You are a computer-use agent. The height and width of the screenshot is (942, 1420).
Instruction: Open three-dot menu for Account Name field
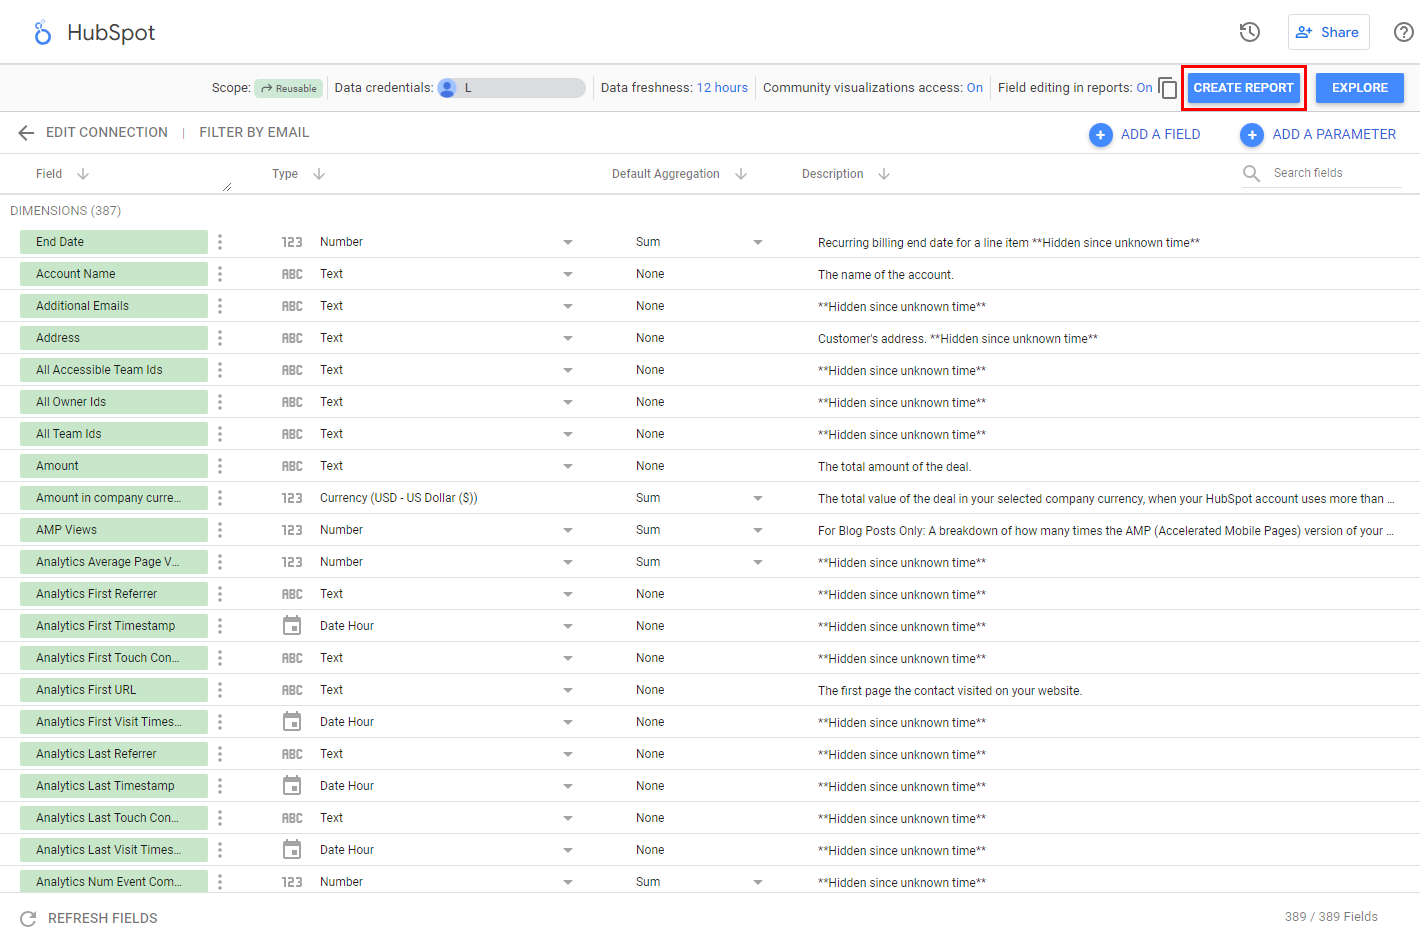click(x=220, y=274)
